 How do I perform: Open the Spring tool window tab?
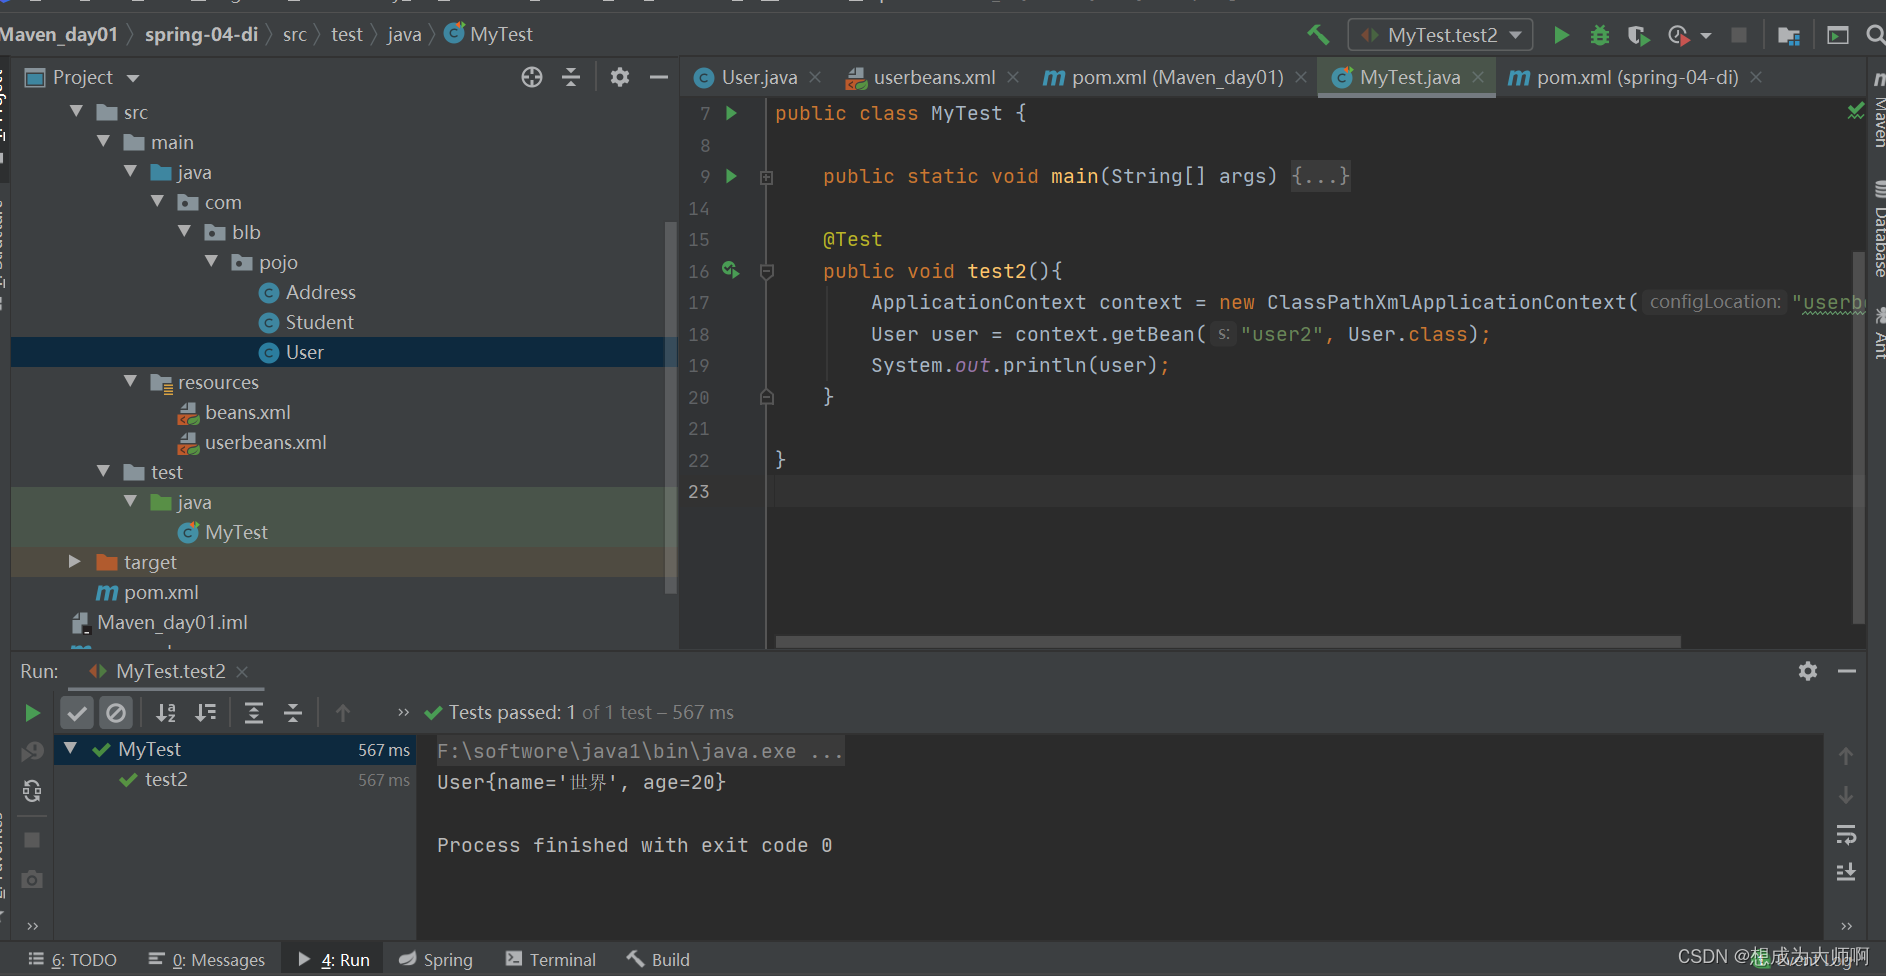[x=436, y=959]
